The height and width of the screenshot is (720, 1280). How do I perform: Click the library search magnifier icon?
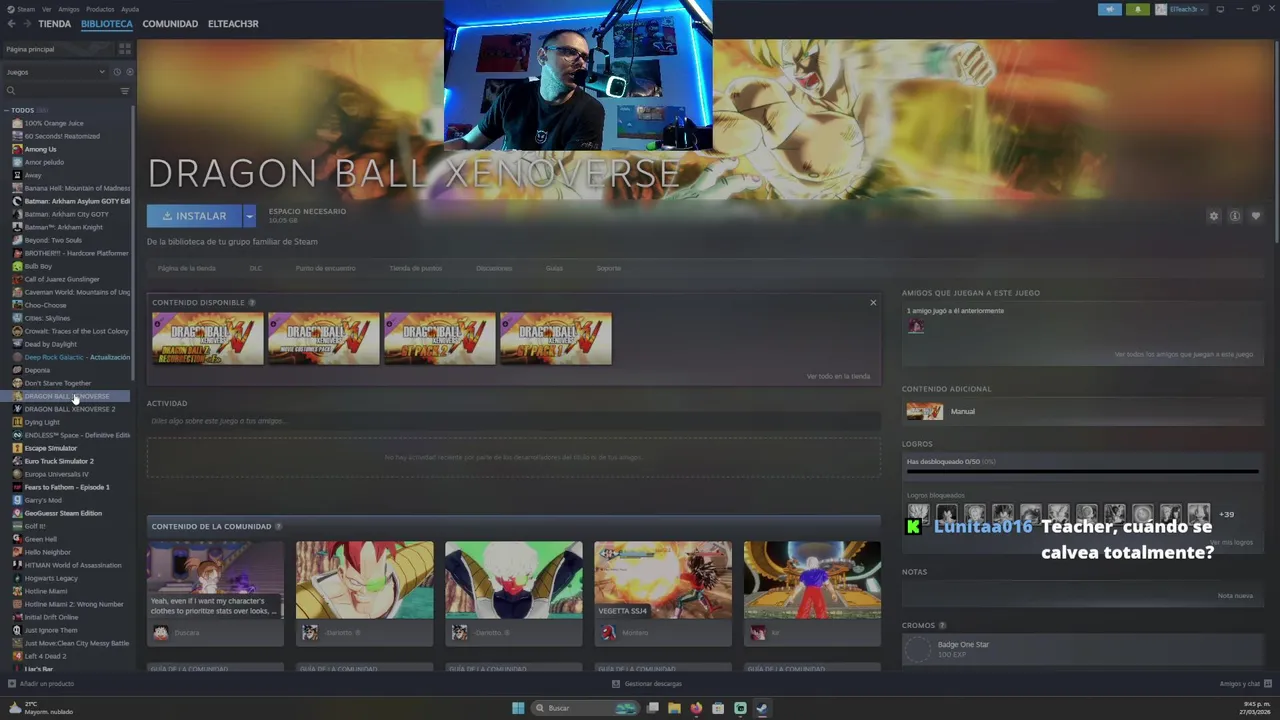tap(11, 91)
